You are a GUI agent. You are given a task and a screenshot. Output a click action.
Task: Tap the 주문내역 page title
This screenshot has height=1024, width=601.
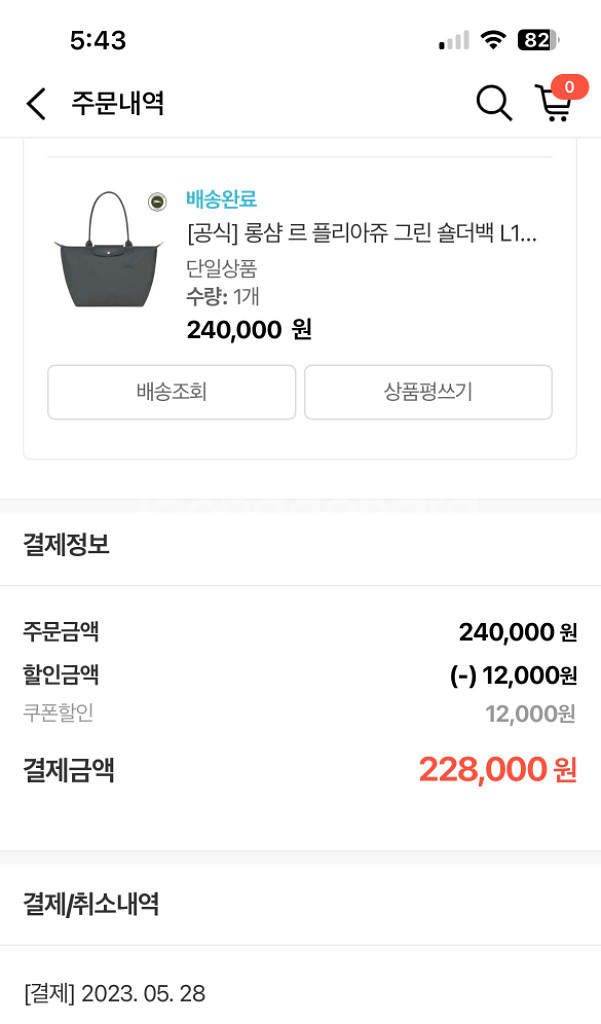coord(117,103)
